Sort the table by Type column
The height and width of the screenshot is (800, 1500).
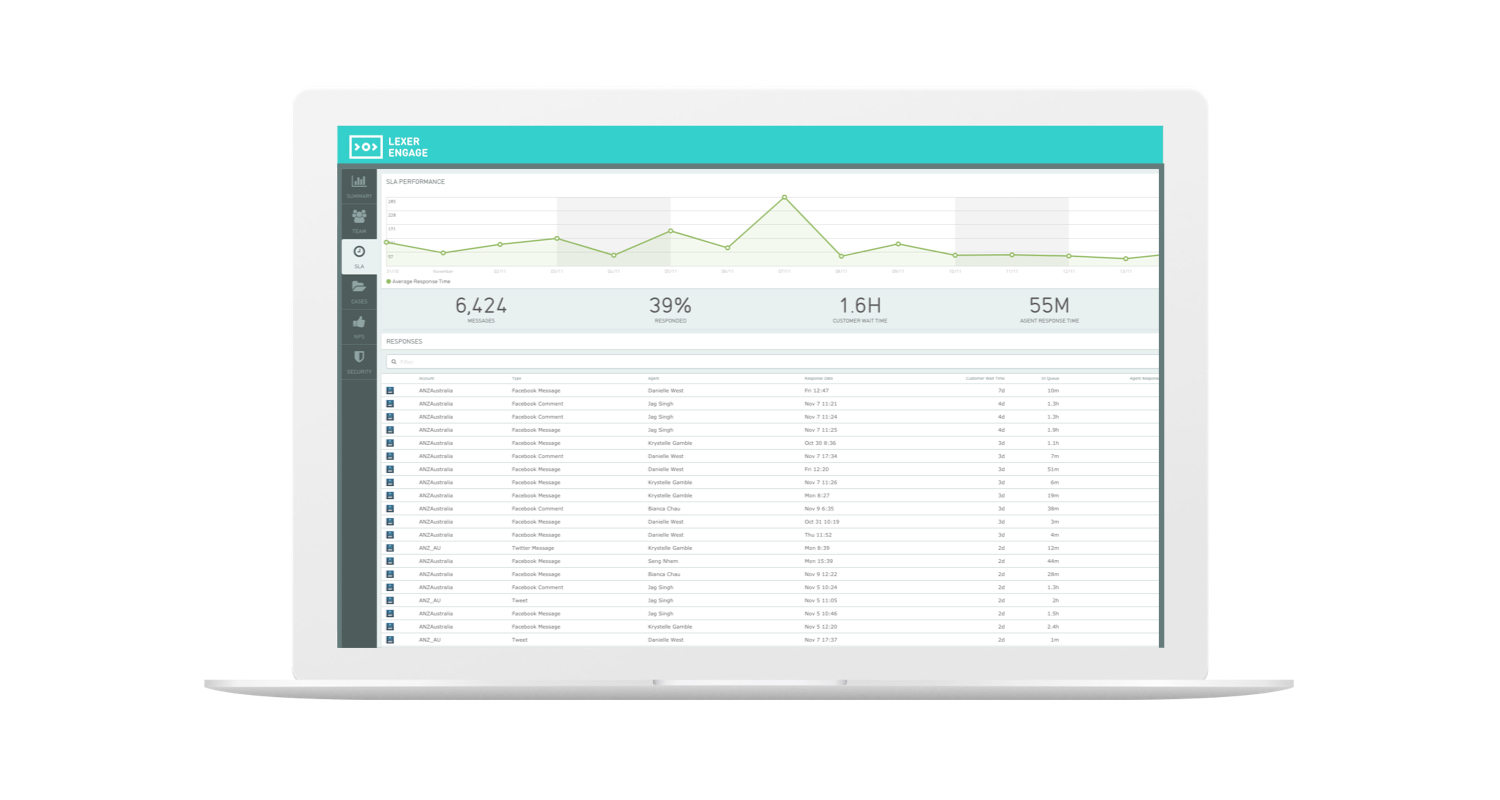[x=516, y=378]
